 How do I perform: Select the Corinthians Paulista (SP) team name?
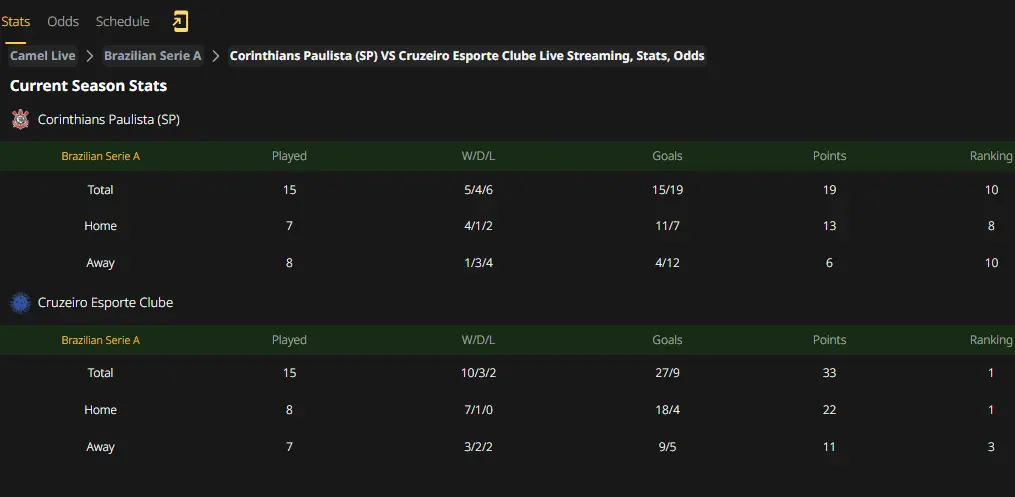pyautogui.click(x=109, y=119)
